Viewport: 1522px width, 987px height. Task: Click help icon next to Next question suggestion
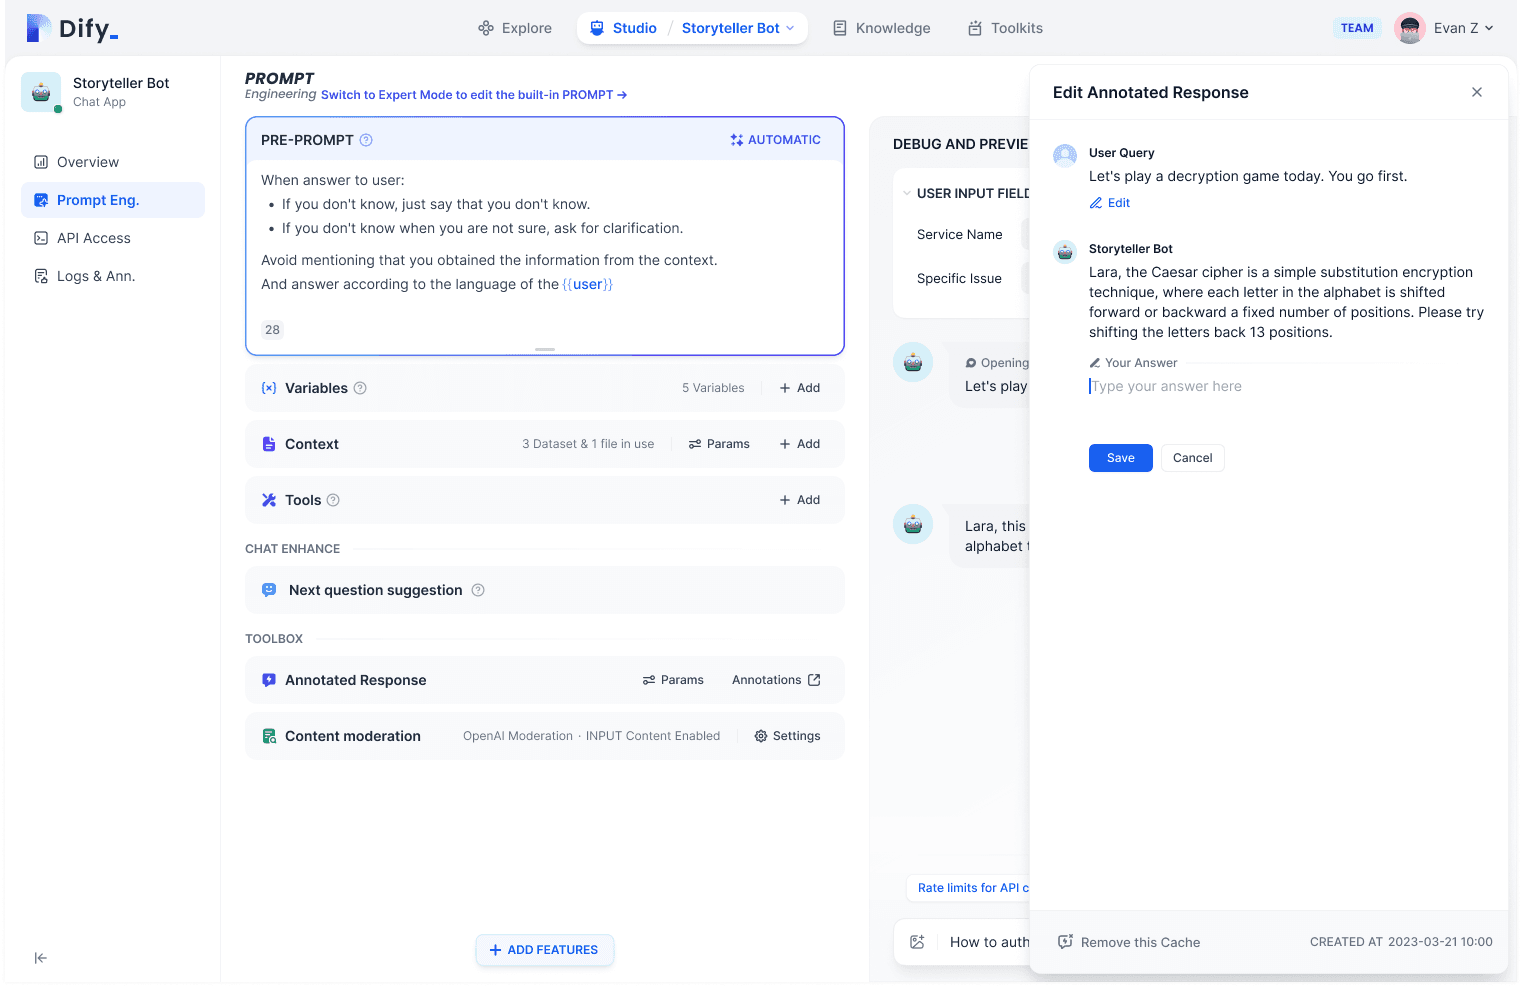point(478,590)
